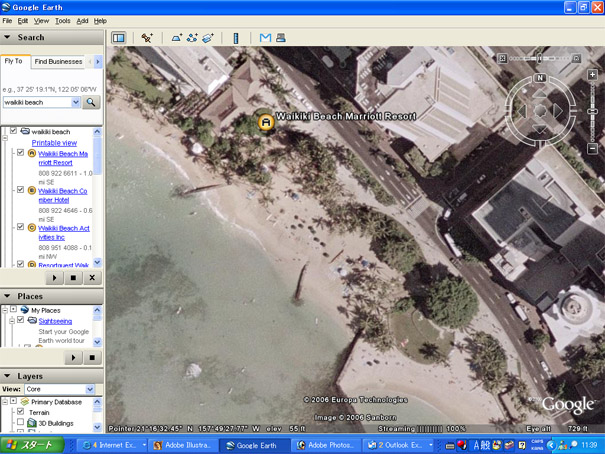Collapse the Places panel
The height and width of the screenshot is (454, 605).
click(7, 296)
